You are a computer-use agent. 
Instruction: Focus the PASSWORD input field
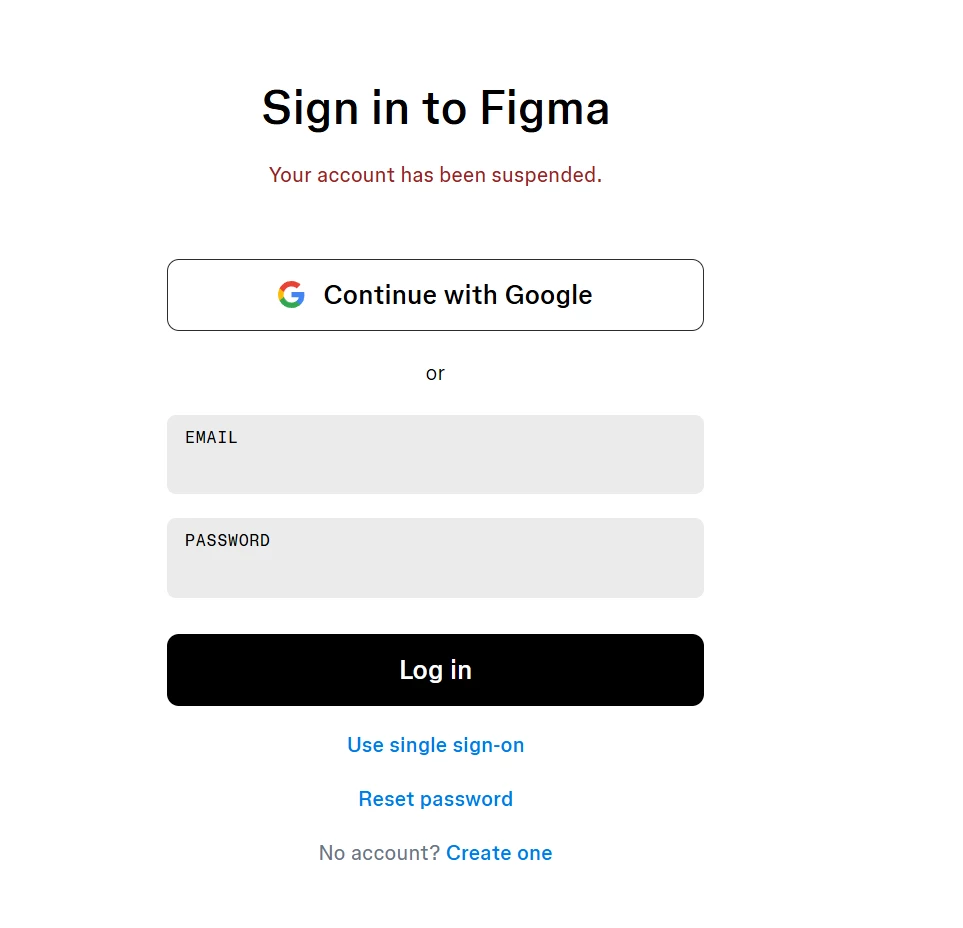click(x=435, y=558)
